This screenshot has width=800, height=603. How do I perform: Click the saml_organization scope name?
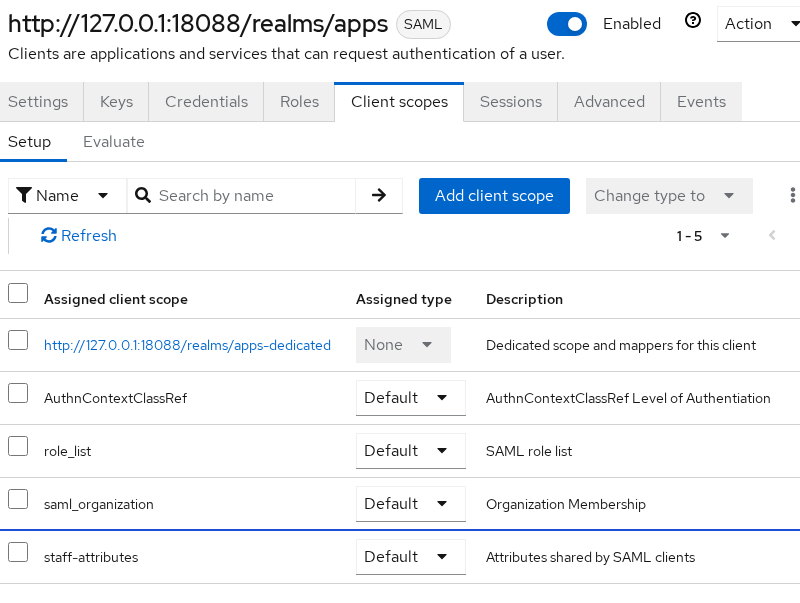tap(98, 505)
